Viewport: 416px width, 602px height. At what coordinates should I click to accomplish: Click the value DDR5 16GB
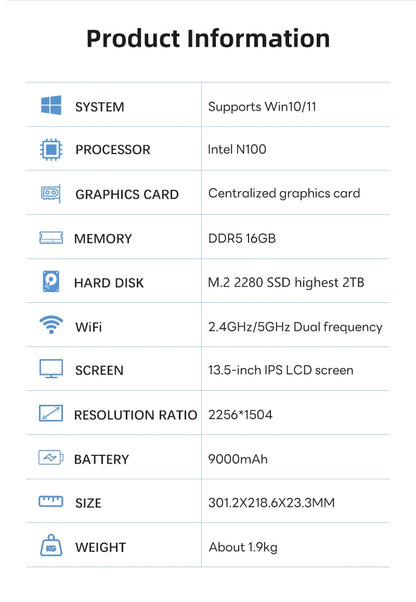(242, 238)
